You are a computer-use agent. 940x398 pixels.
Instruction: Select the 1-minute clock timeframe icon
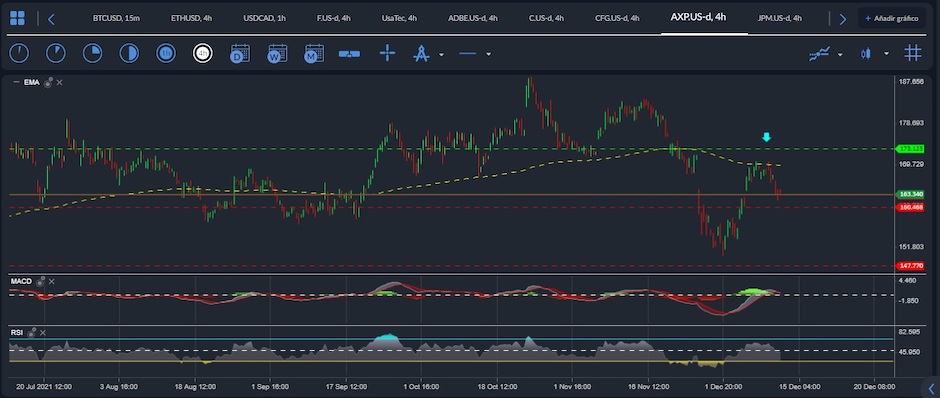[x=19, y=53]
